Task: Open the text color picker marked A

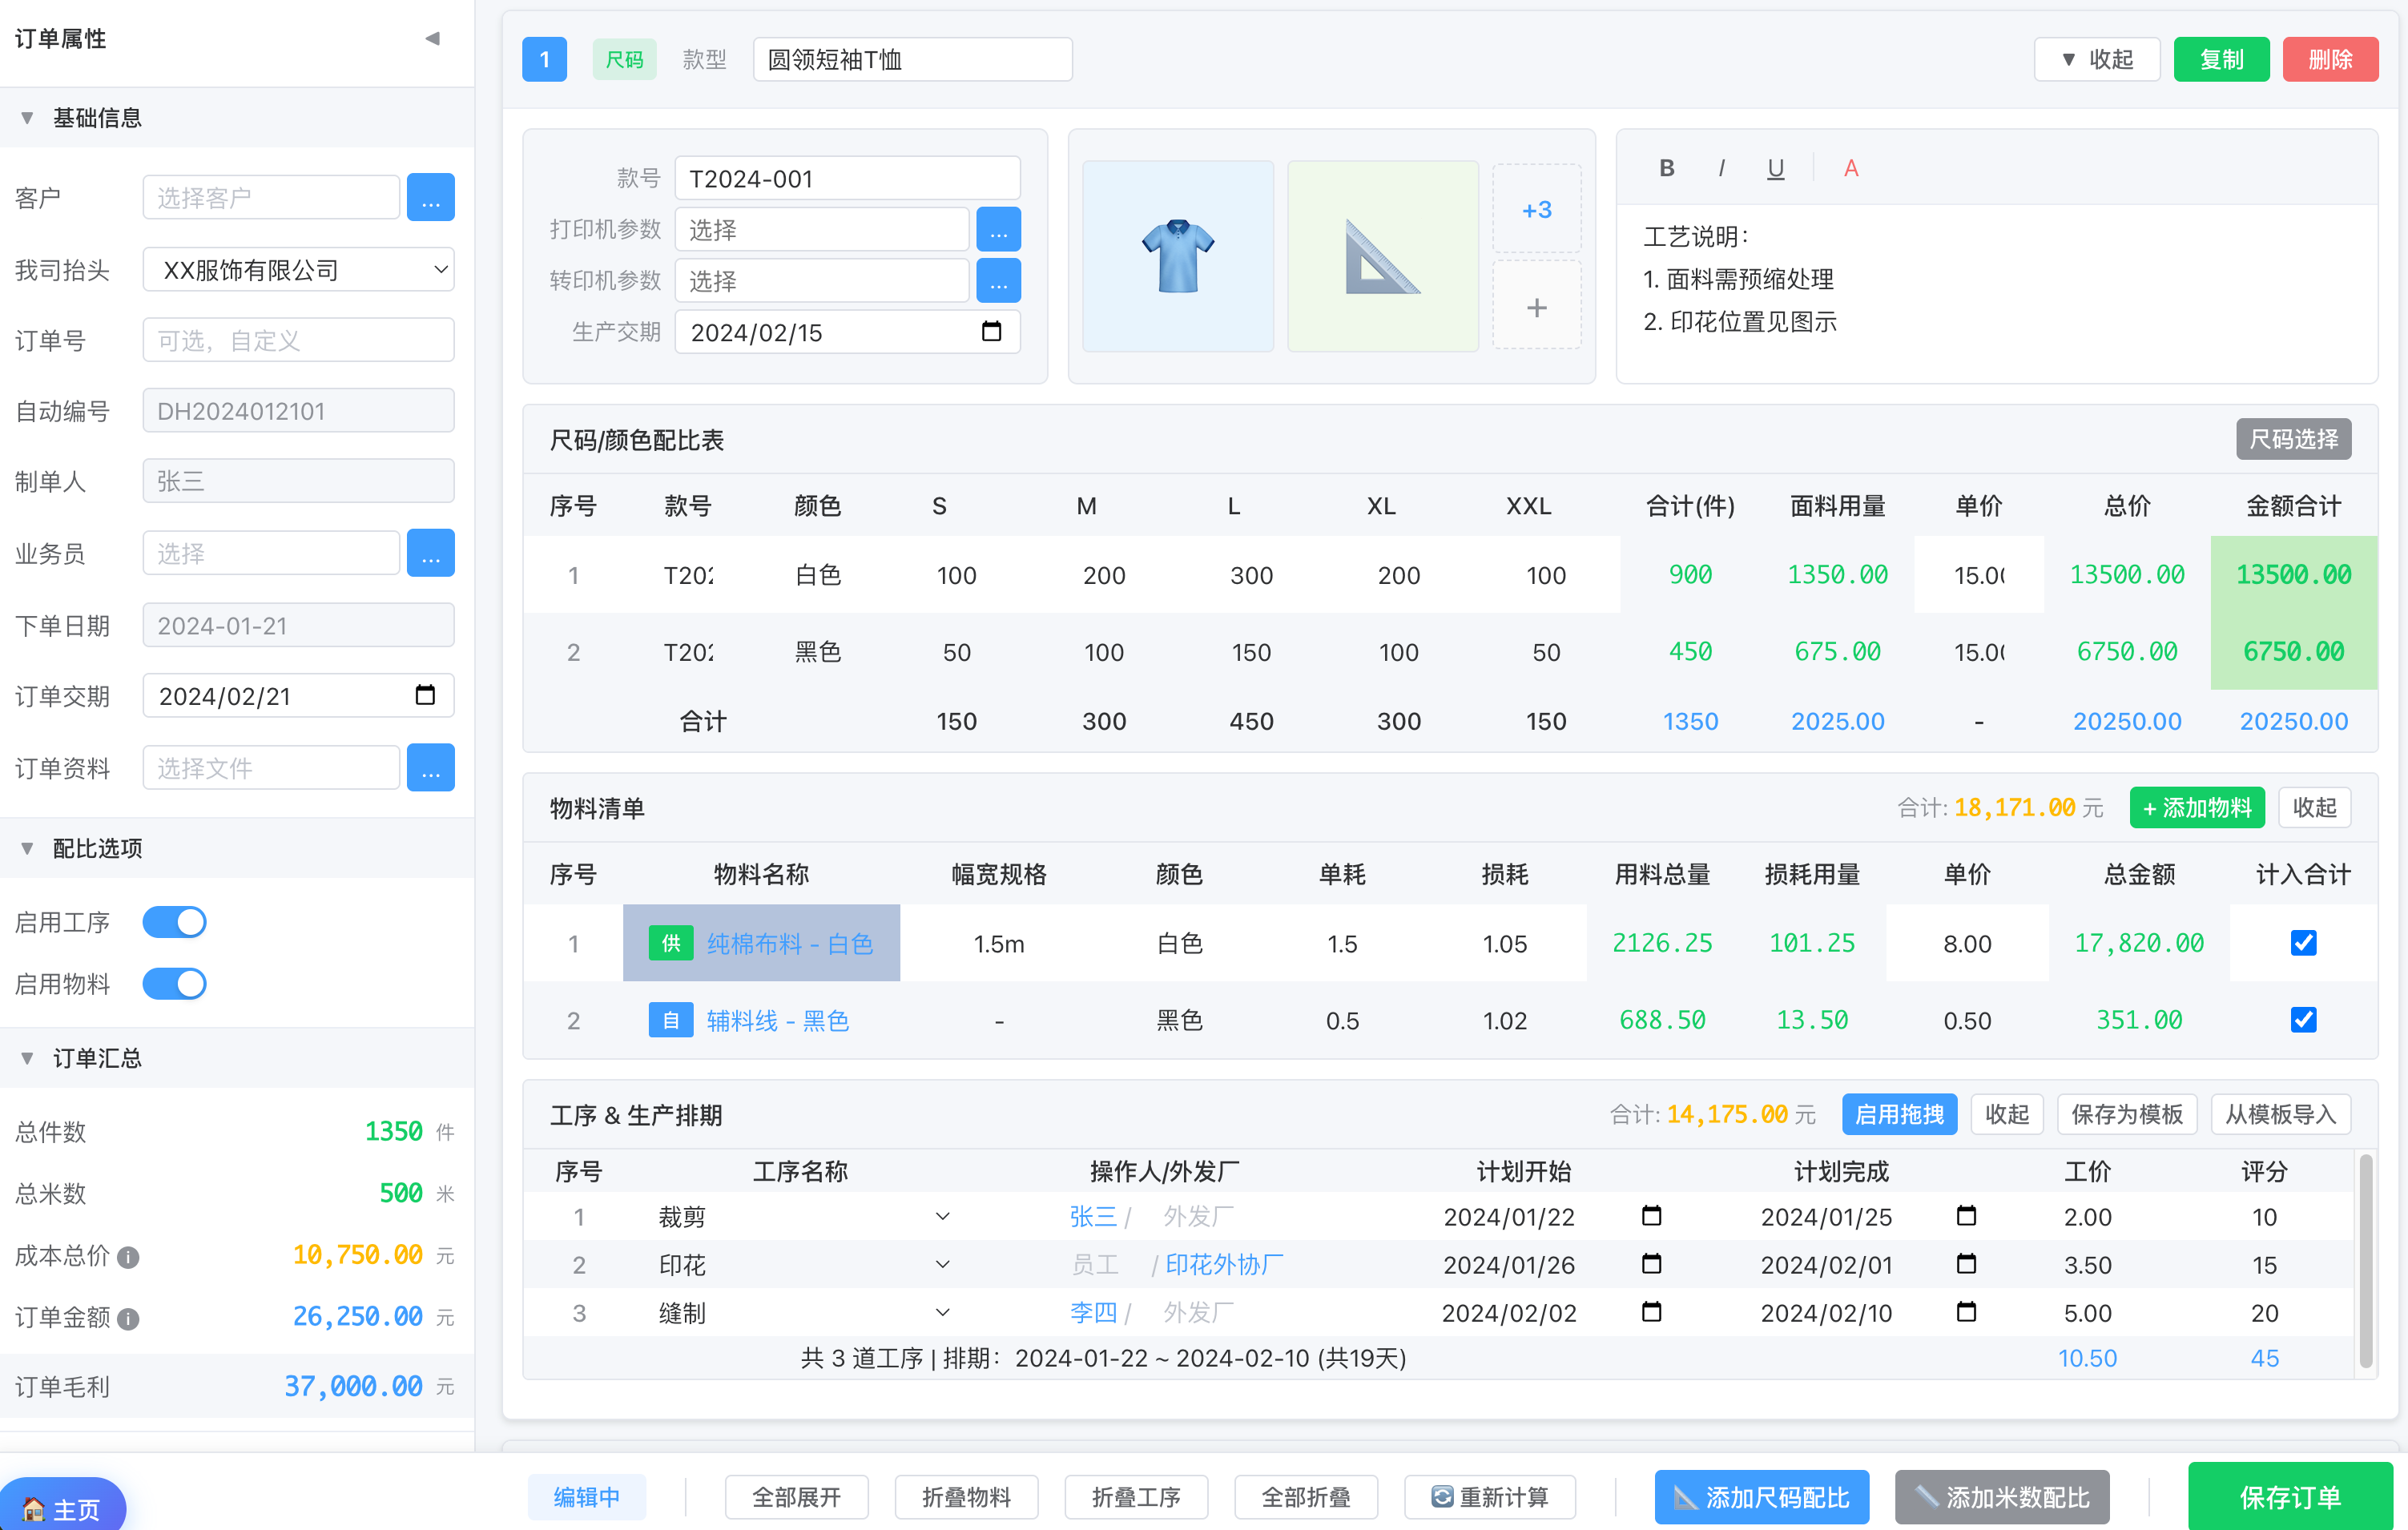Action: point(1850,167)
